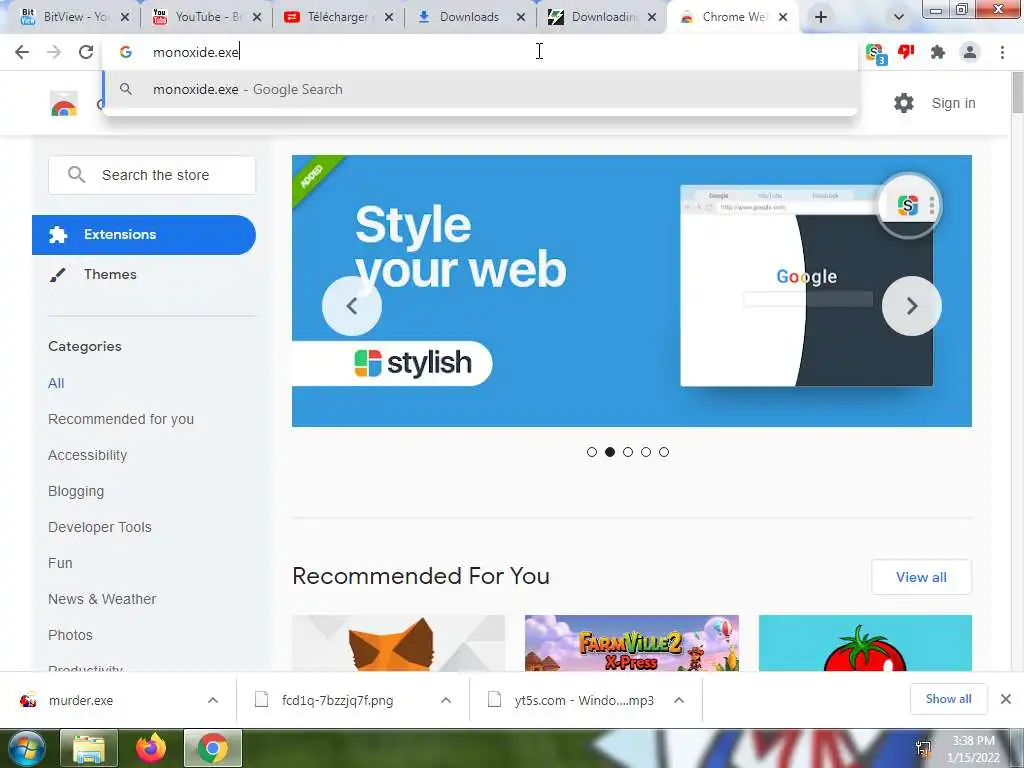The image size is (1024, 768).
Task: Open the FarmVille 2 X-Press card
Action: tap(632, 643)
